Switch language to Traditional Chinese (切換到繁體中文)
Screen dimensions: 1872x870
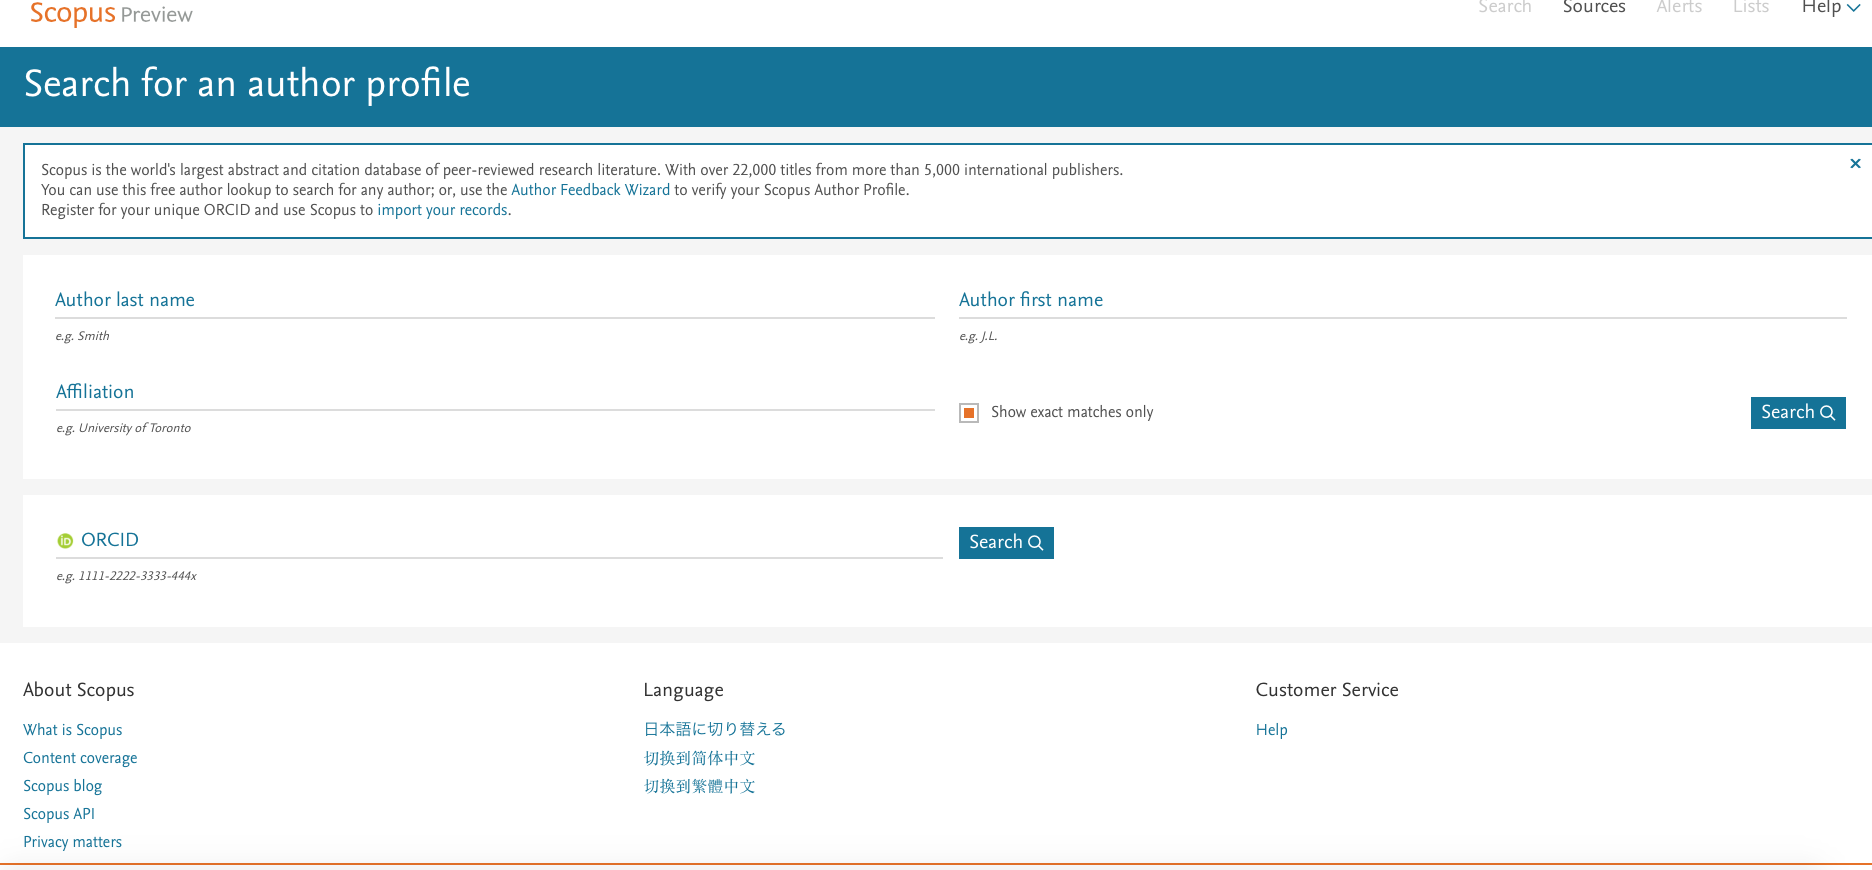coord(700,786)
